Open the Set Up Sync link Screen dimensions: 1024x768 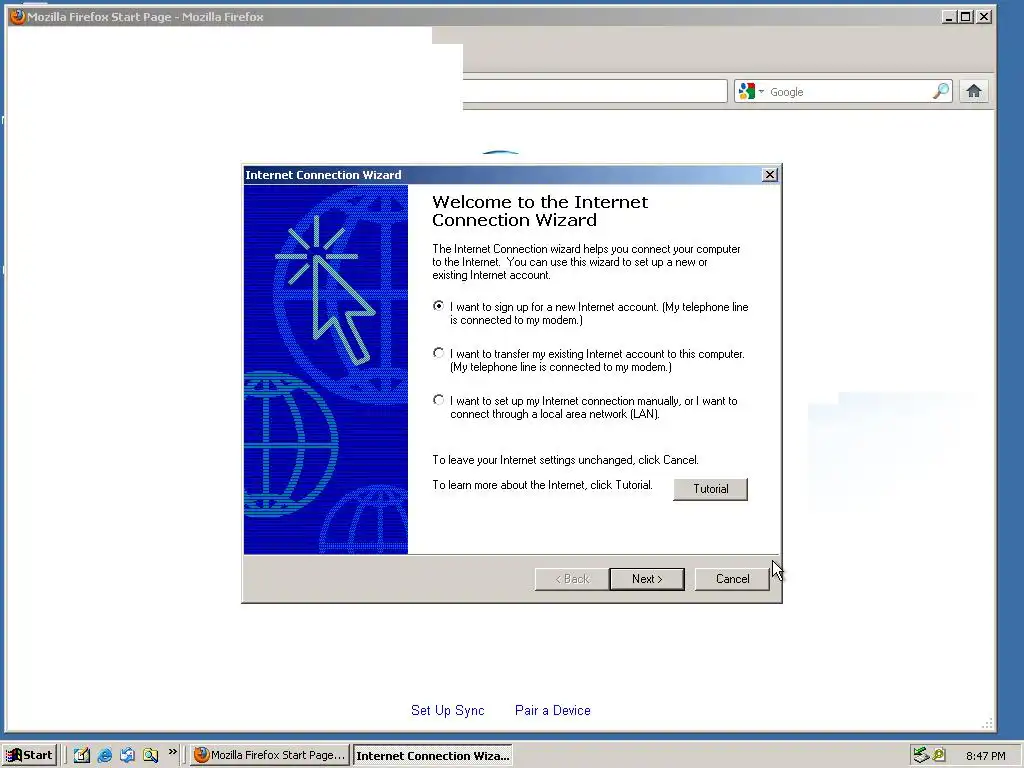[447, 711]
